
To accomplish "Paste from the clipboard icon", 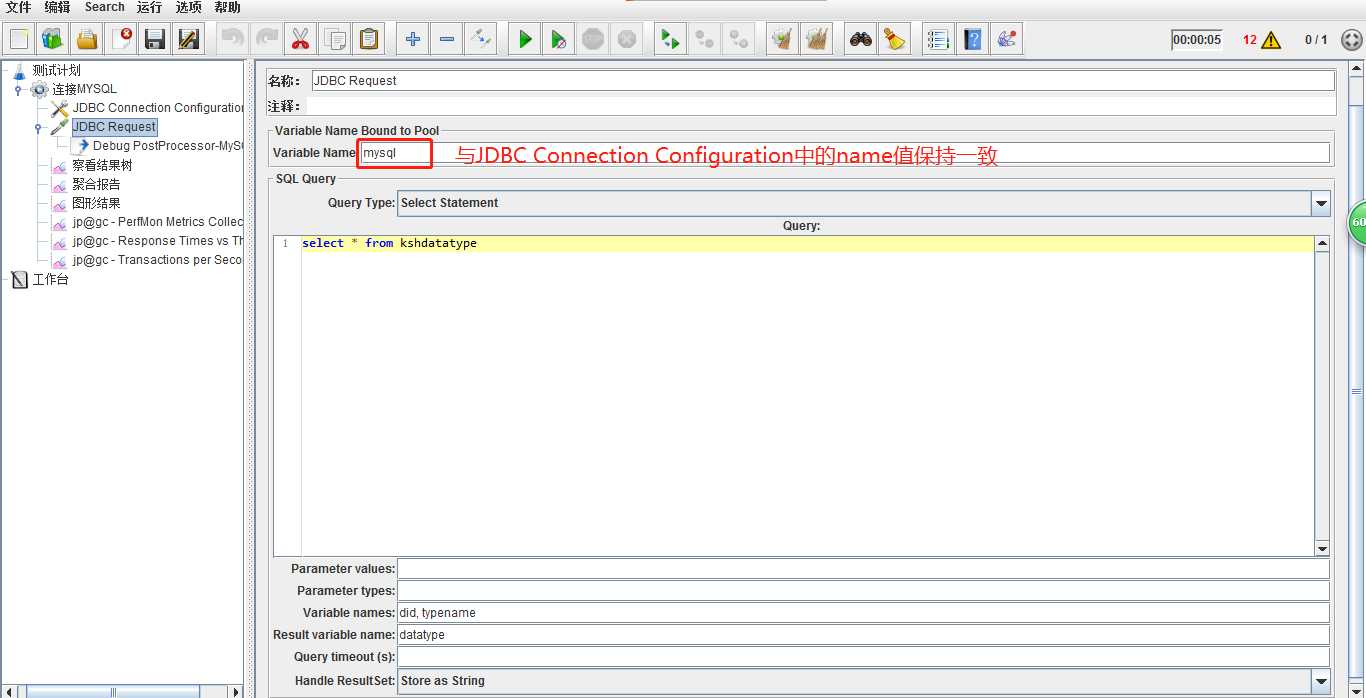I will click(369, 39).
